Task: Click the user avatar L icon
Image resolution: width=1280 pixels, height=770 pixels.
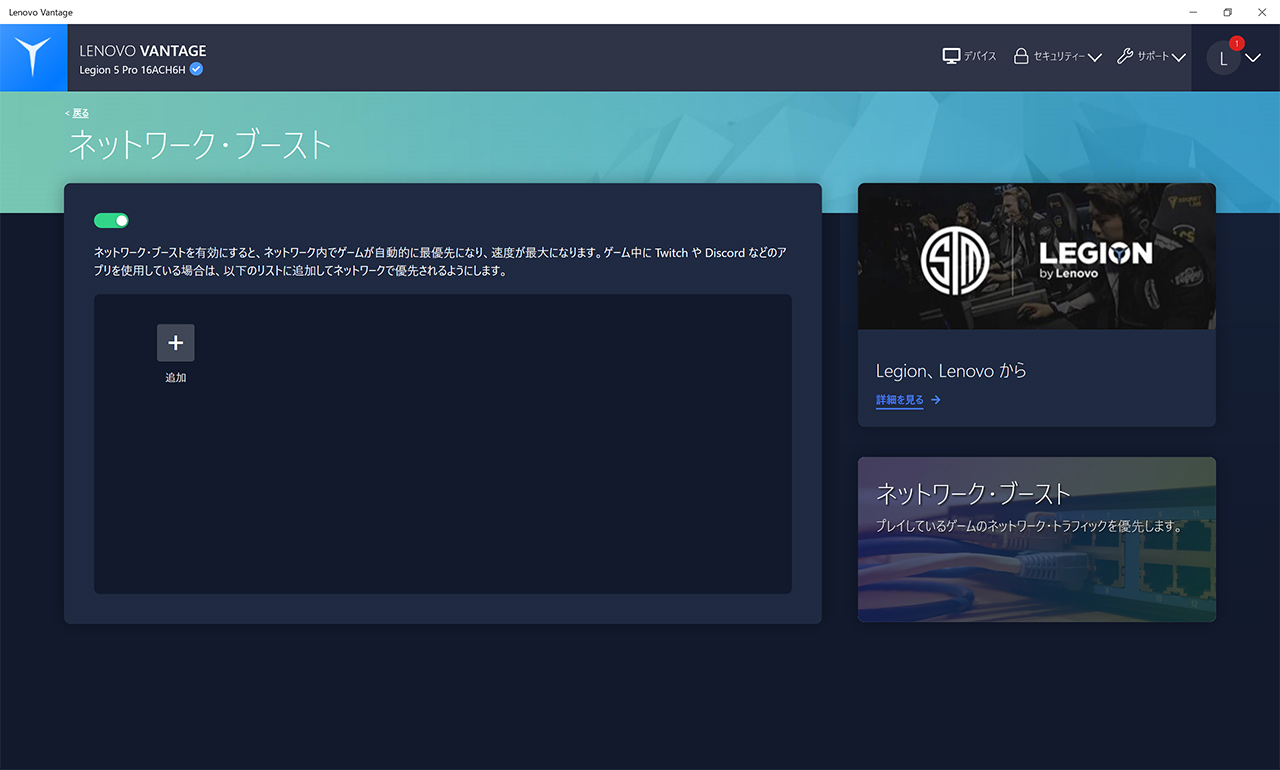Action: (1223, 58)
